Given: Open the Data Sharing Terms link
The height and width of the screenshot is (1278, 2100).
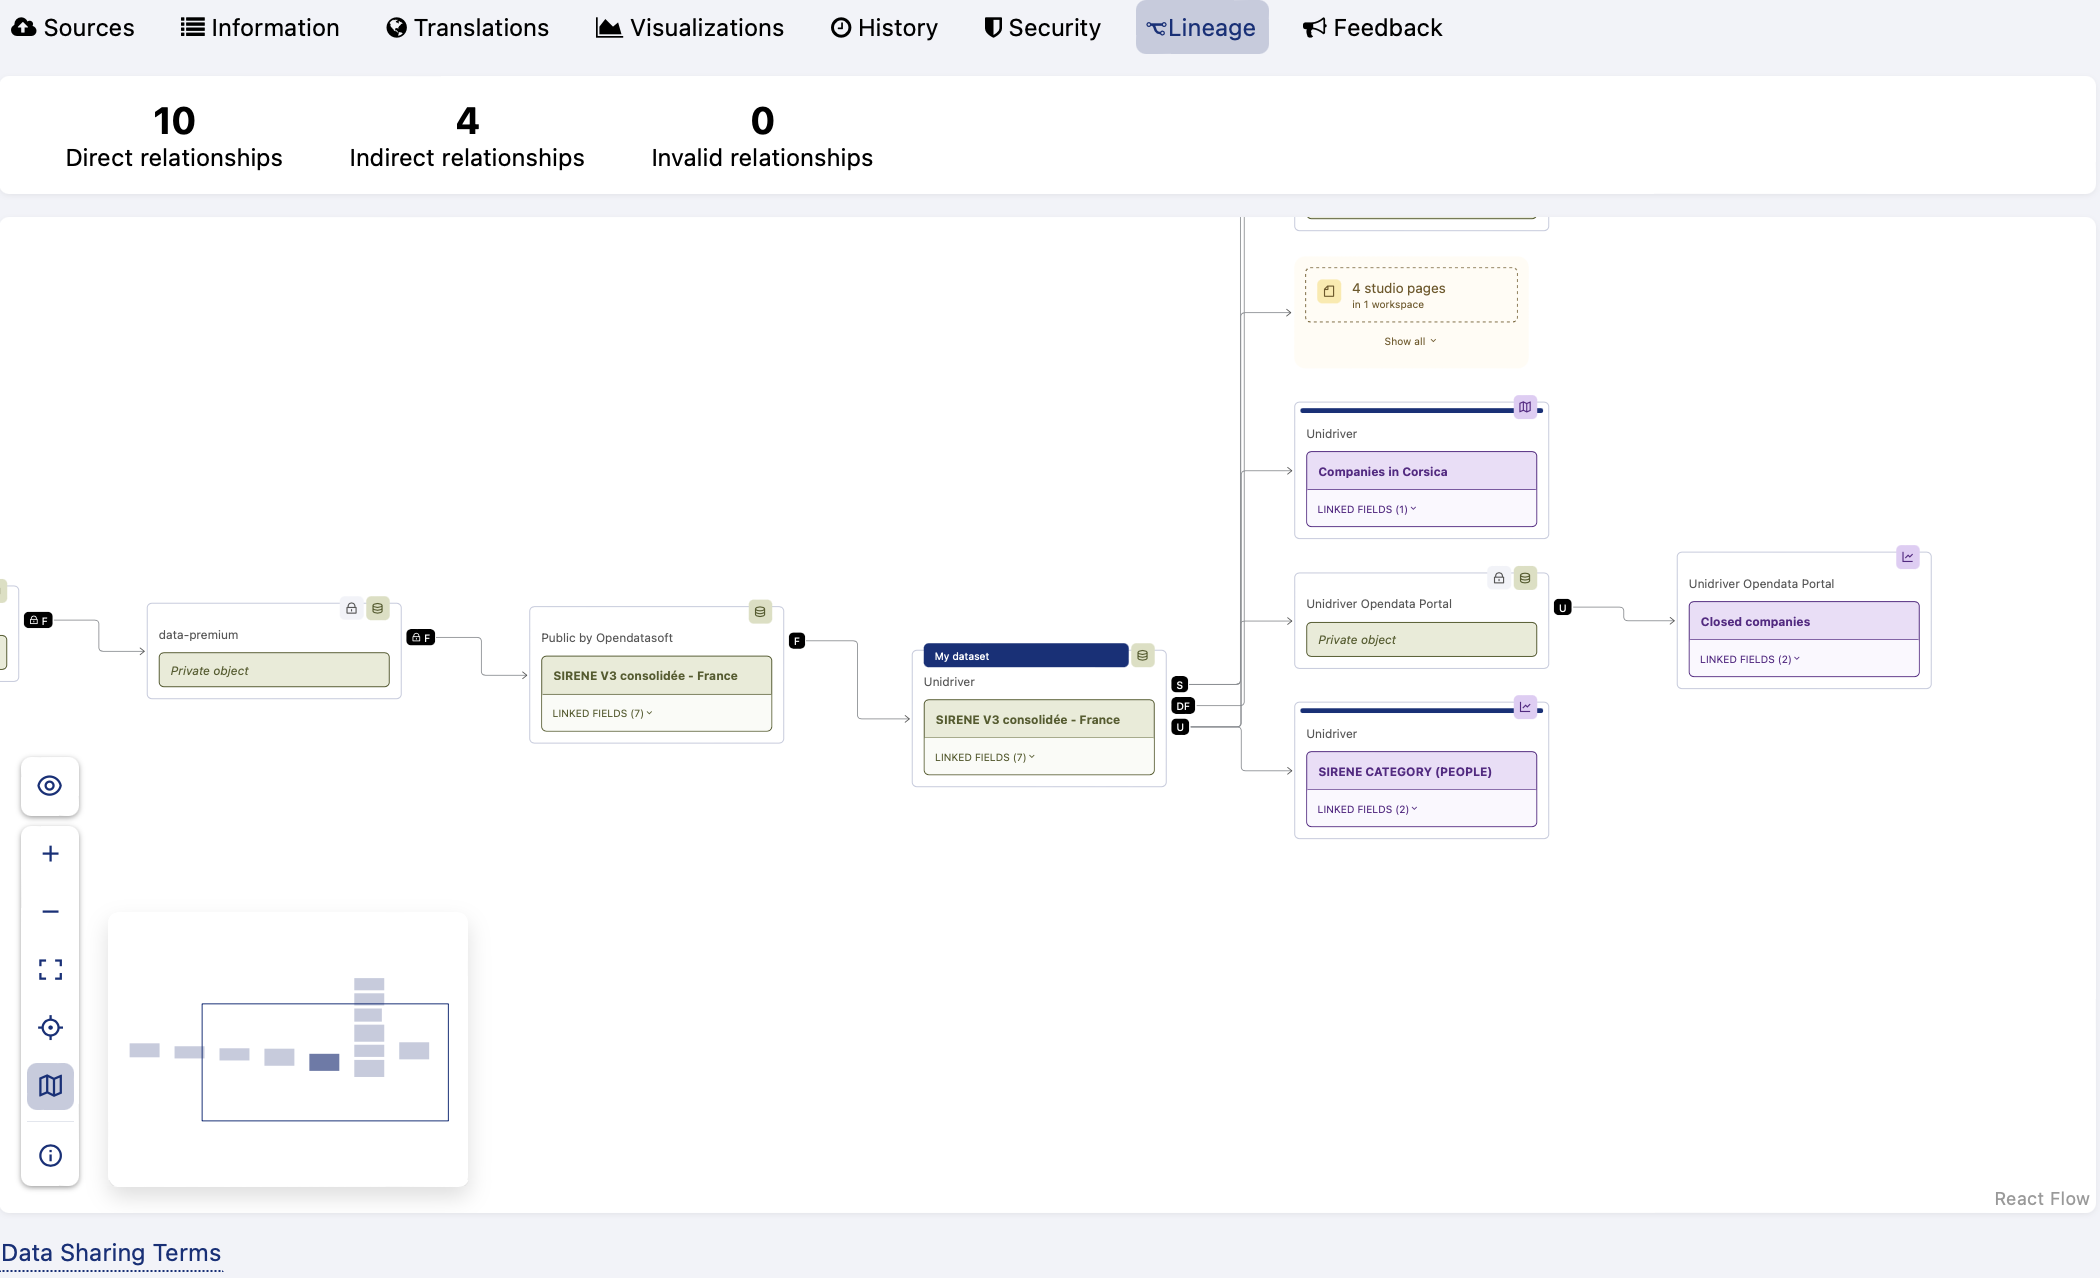Looking at the screenshot, I should tap(111, 1253).
